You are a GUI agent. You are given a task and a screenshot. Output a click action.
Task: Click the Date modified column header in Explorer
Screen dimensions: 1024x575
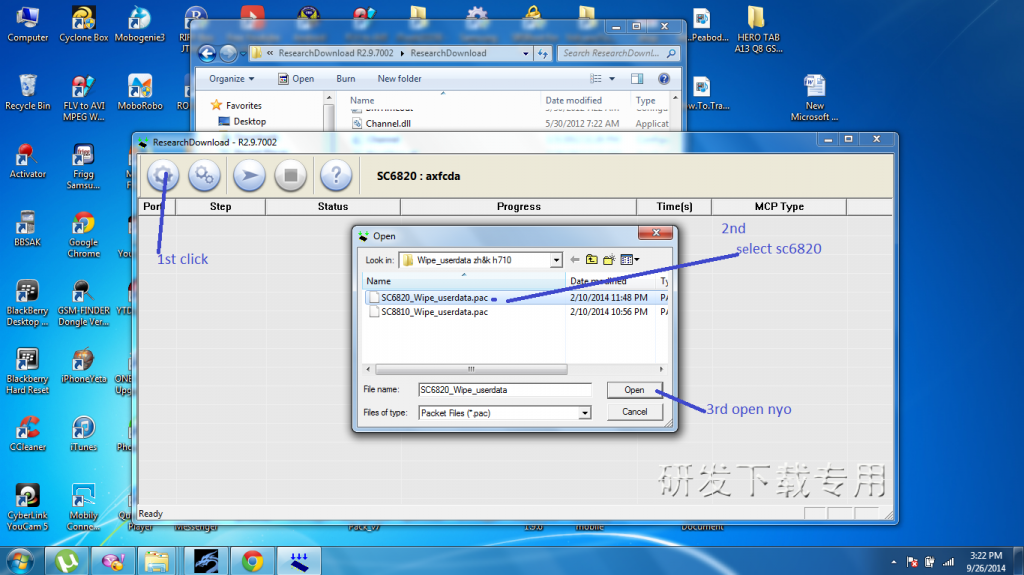point(573,101)
